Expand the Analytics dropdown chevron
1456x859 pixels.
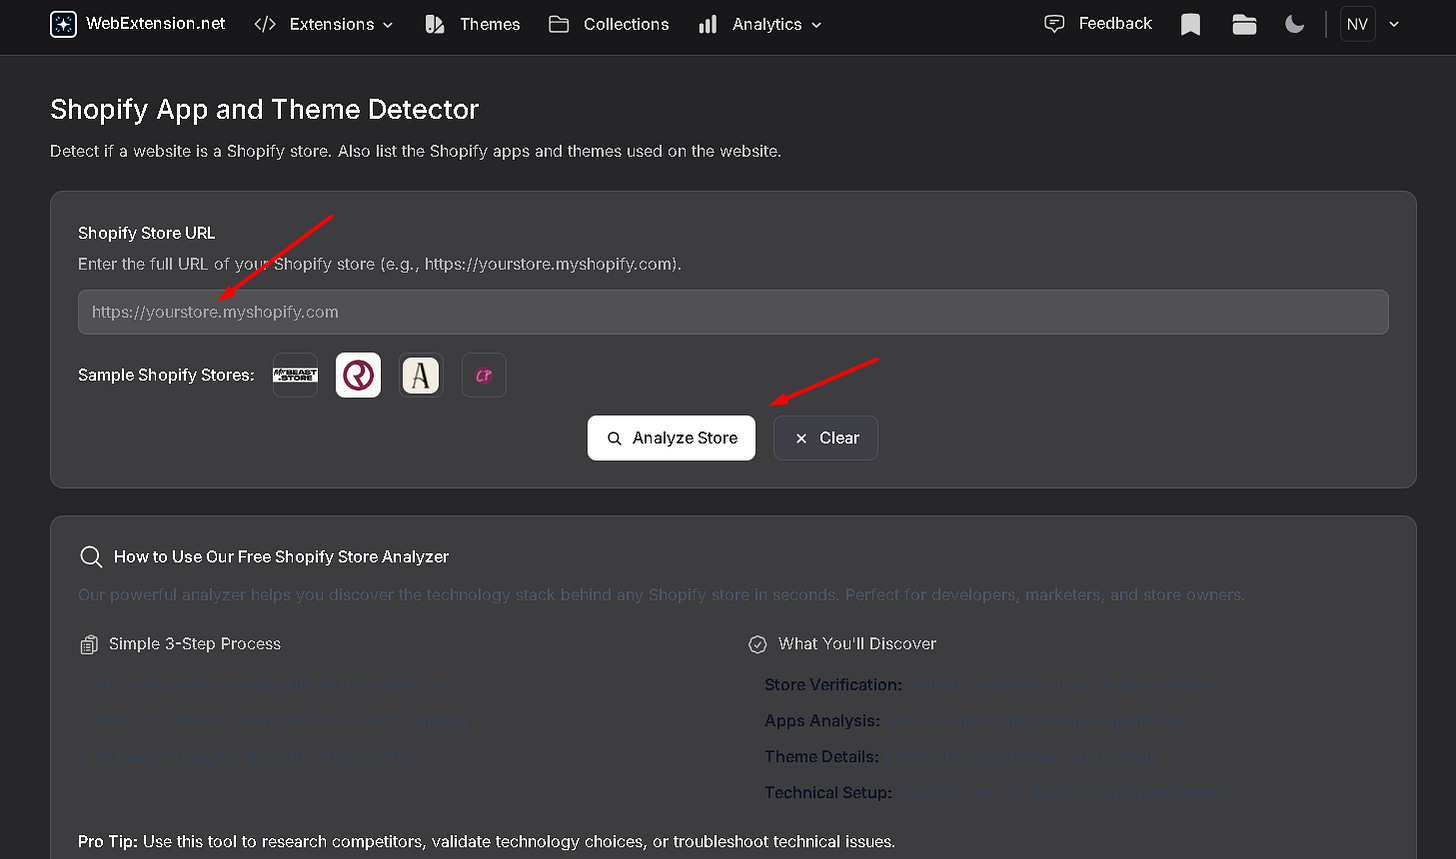[x=817, y=25]
